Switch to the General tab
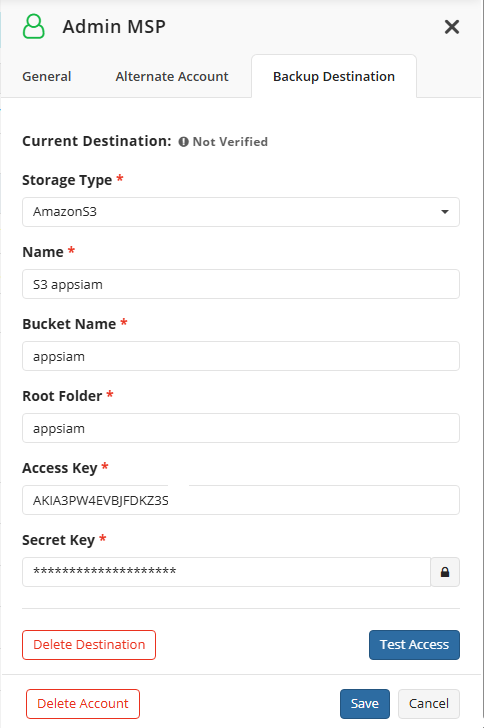Image resolution: width=484 pixels, height=728 pixels. coord(47,77)
